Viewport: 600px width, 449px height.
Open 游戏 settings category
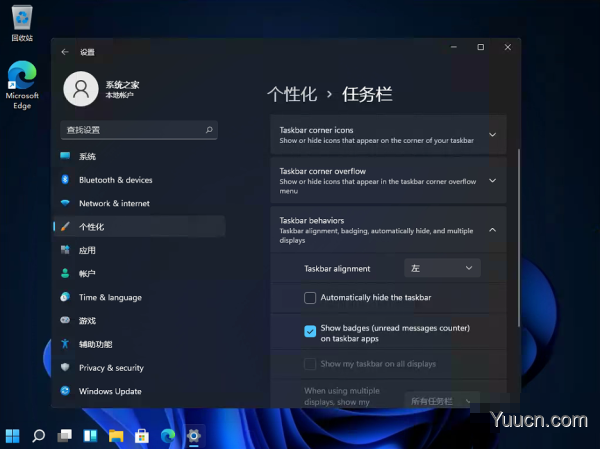pyautogui.click(x=139, y=320)
